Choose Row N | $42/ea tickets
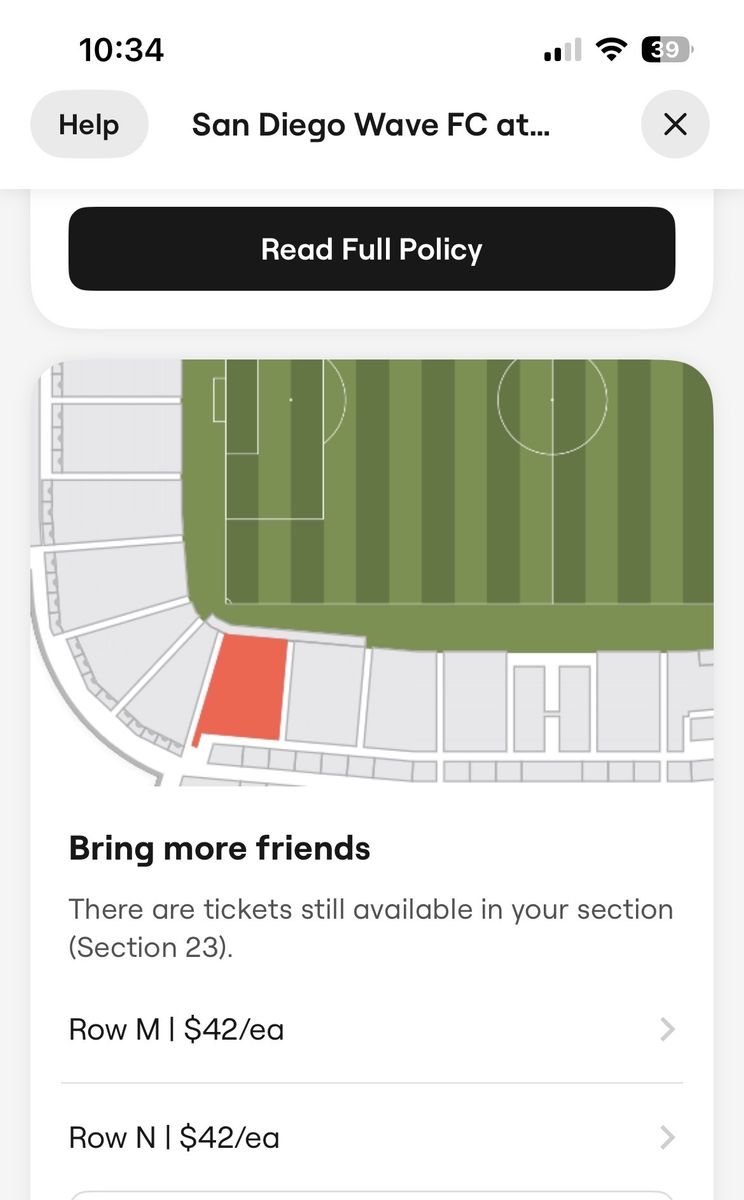 pyautogui.click(x=174, y=1137)
